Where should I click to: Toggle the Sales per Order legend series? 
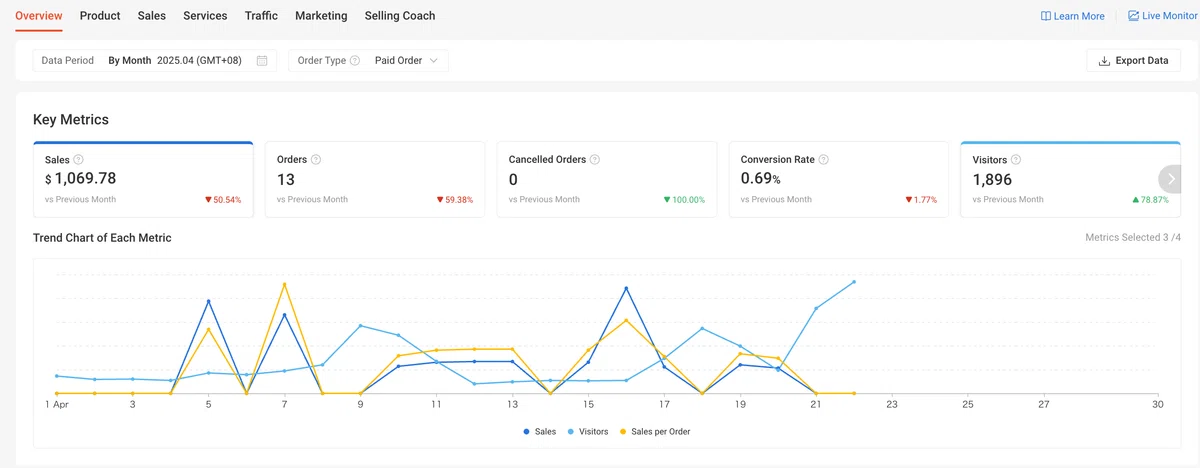tap(655, 432)
